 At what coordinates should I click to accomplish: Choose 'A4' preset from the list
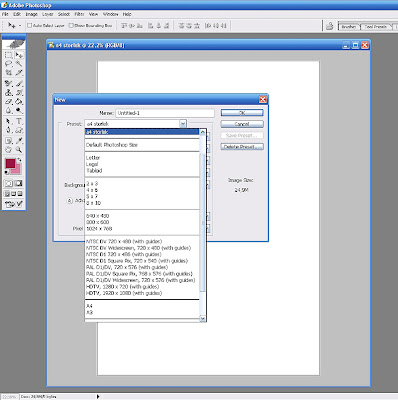142,306
